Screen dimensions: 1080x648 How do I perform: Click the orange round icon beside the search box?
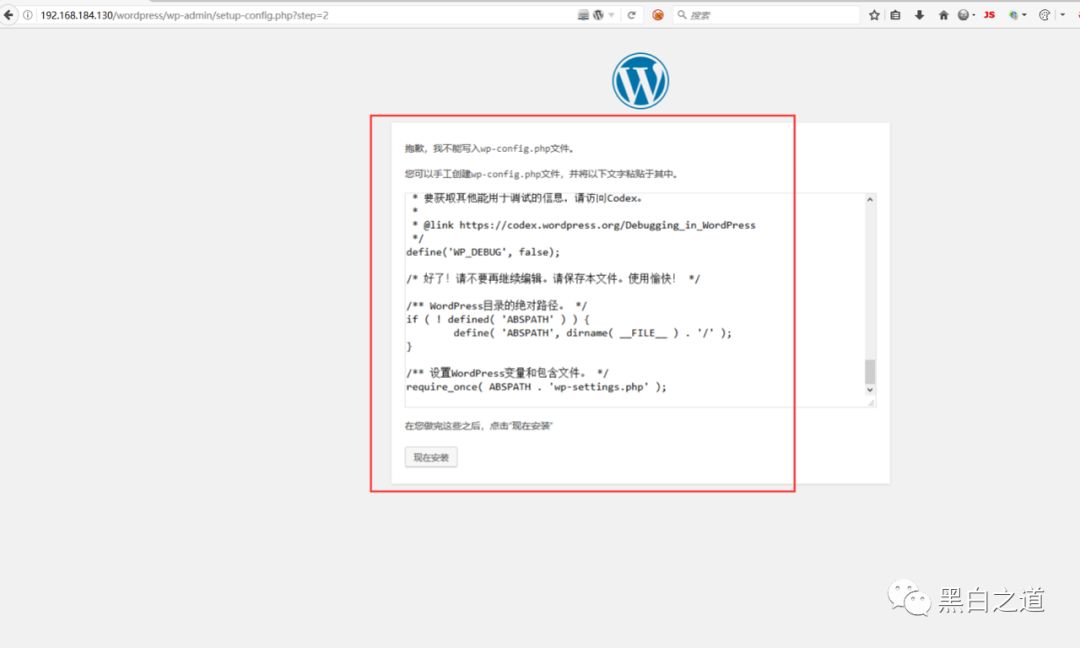tap(658, 15)
